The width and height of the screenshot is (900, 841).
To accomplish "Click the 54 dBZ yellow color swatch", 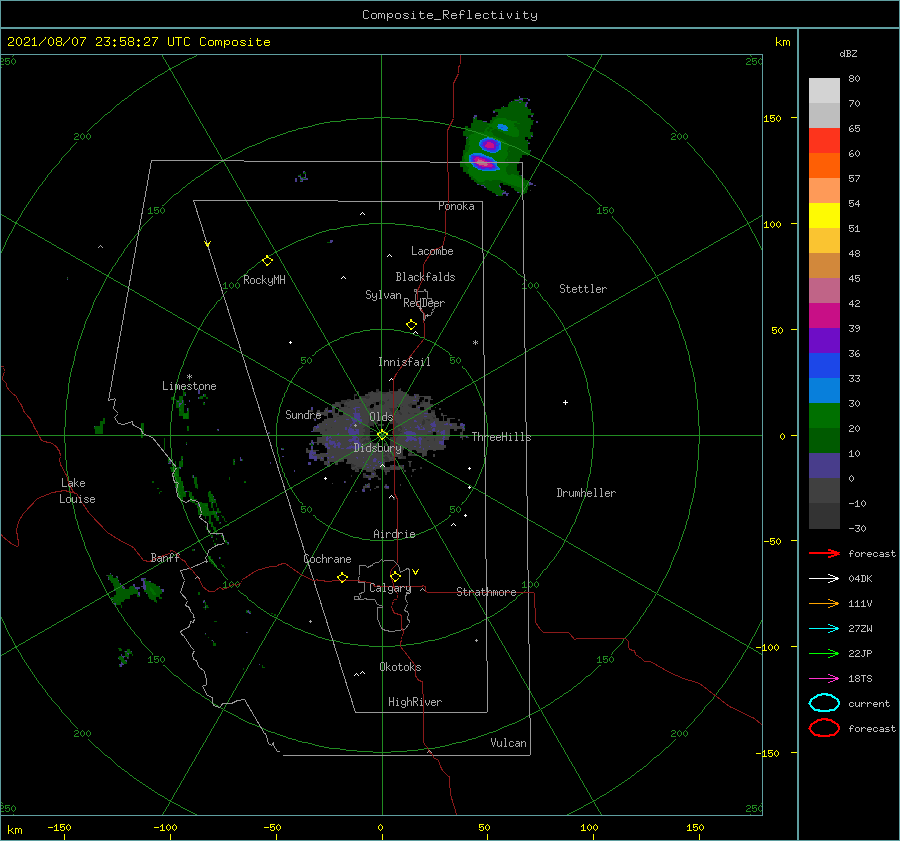I will (824, 215).
